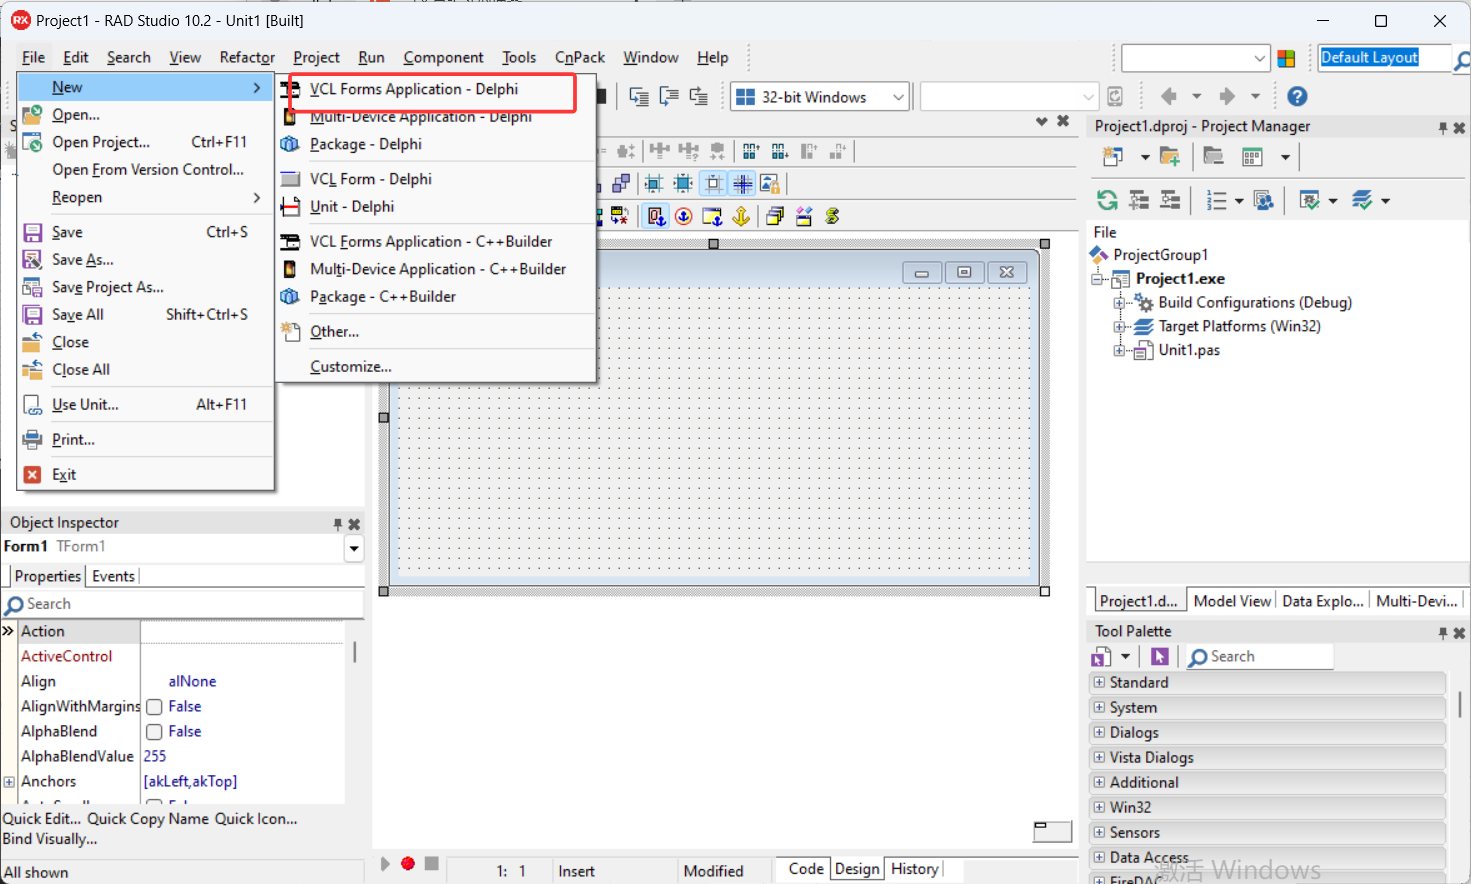Toggle the AlphaBlend checkbox

154,732
